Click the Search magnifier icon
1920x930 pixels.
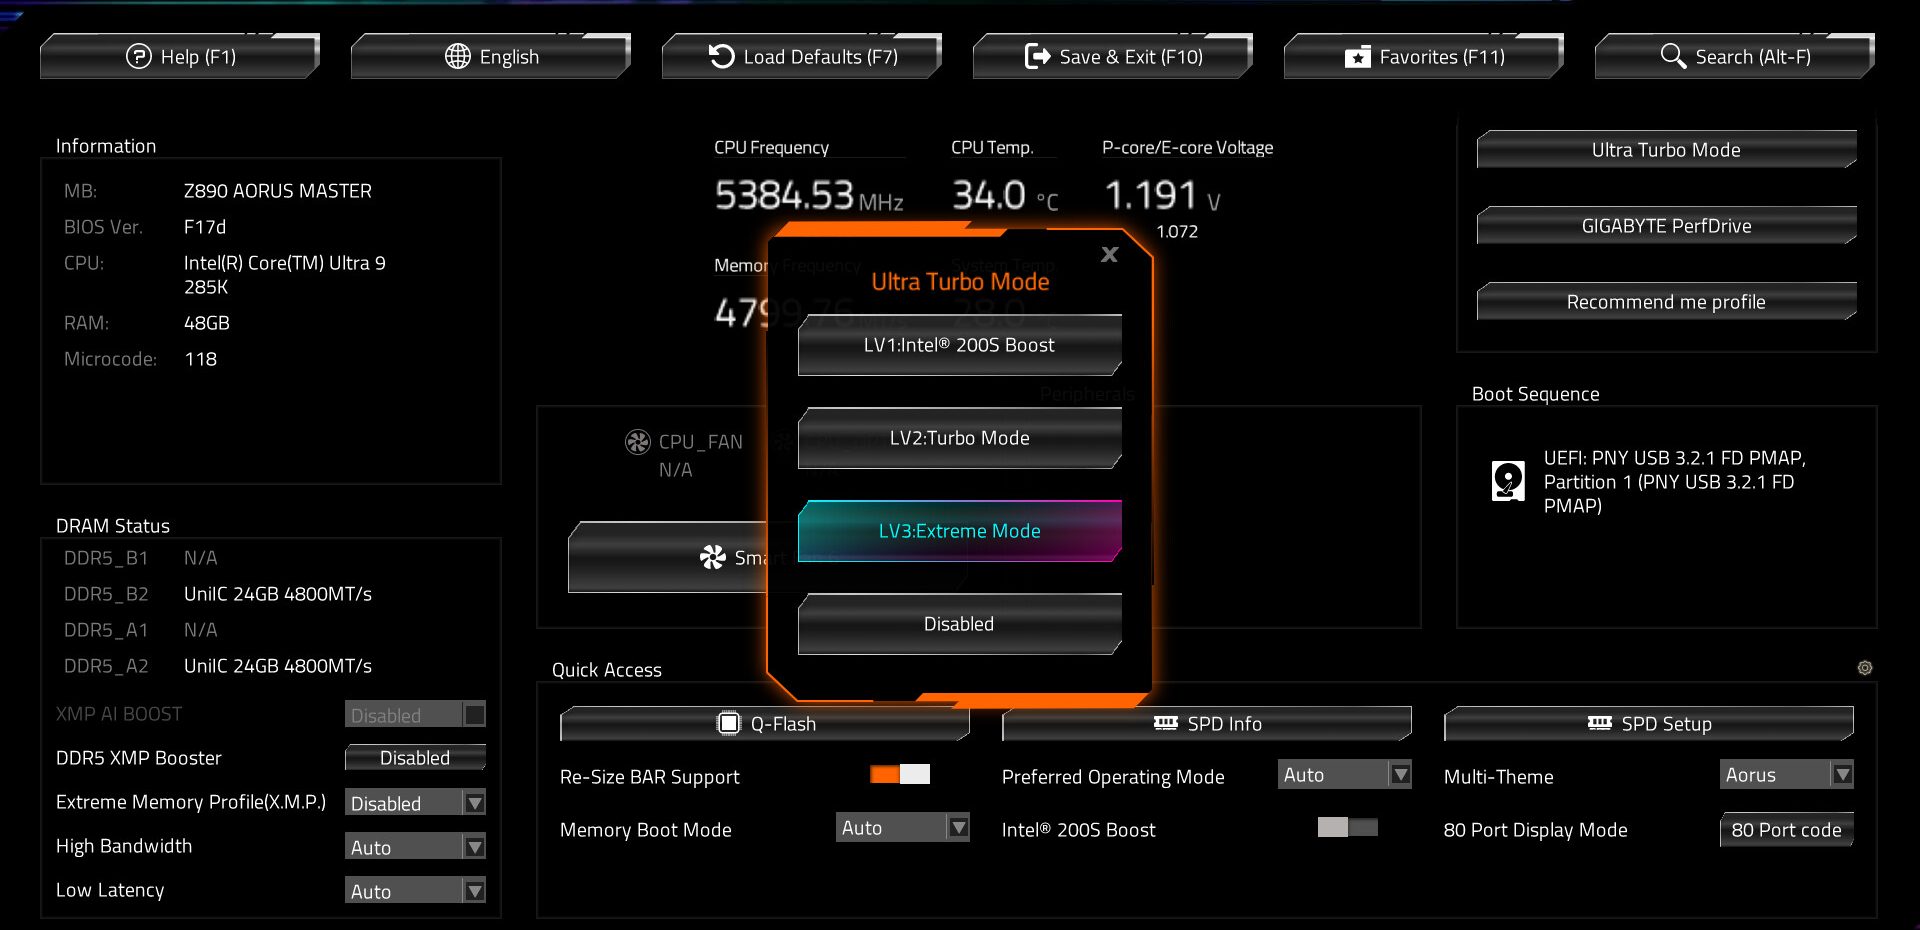(x=1673, y=56)
